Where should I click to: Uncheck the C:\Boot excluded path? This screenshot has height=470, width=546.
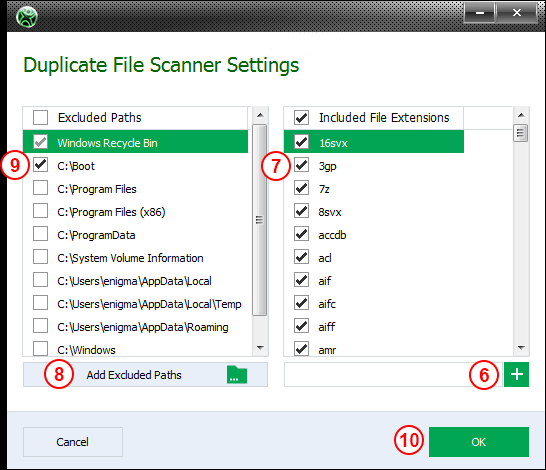[x=40, y=164]
